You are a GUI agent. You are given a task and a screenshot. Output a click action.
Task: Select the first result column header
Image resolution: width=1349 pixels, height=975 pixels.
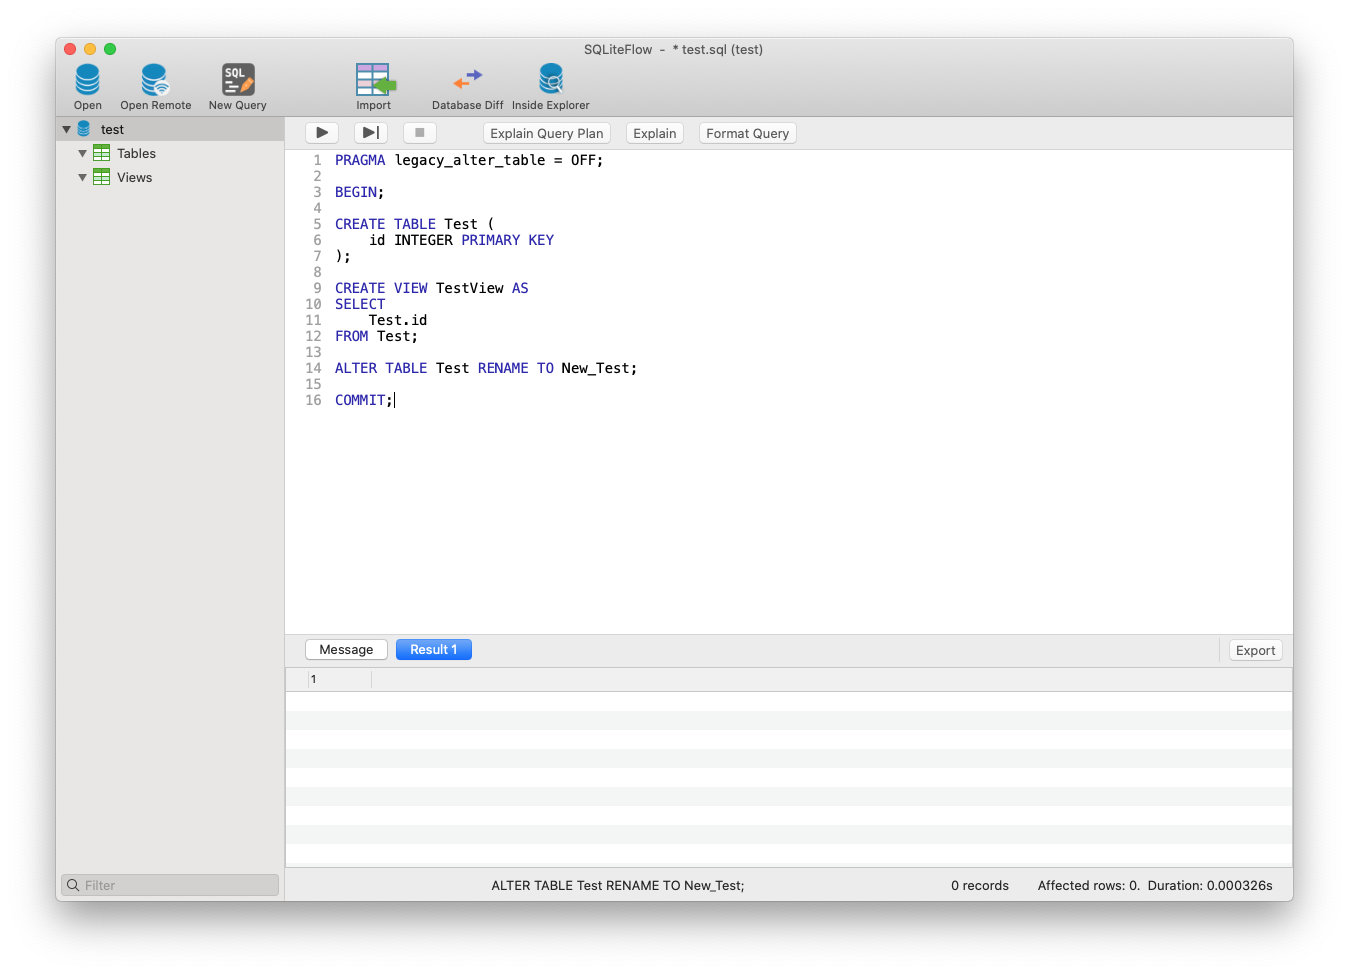338,679
